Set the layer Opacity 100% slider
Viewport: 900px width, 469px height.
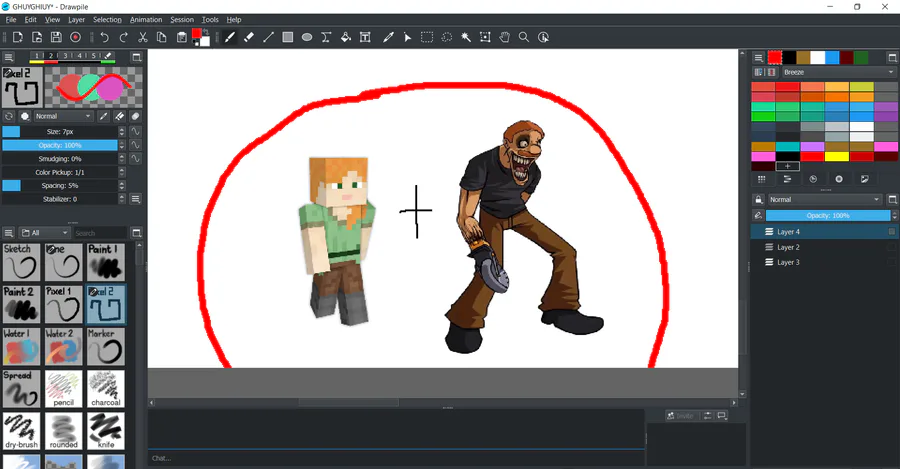(828, 215)
